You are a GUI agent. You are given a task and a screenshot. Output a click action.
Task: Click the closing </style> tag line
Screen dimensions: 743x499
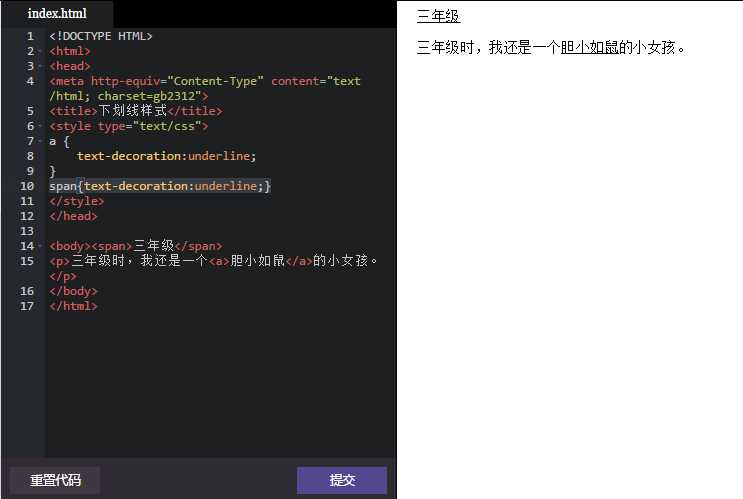point(76,201)
